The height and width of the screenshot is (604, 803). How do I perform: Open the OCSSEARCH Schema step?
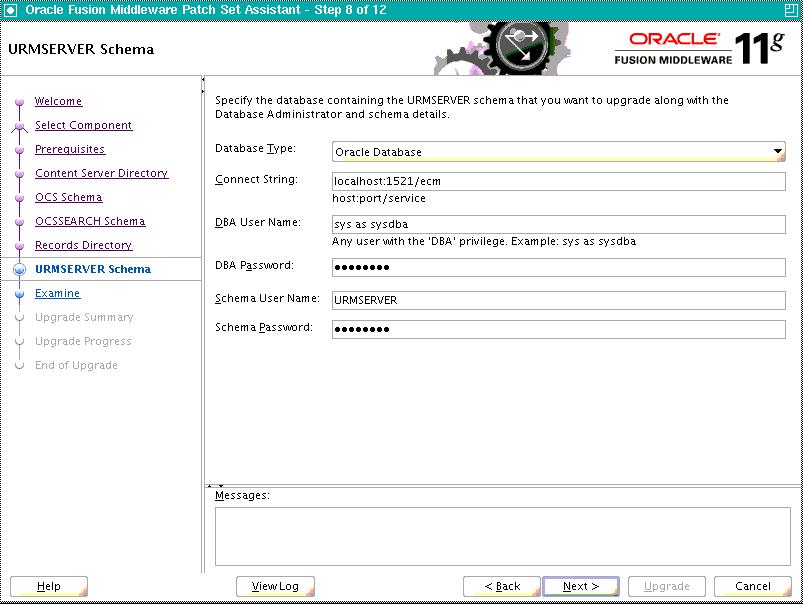tap(90, 222)
